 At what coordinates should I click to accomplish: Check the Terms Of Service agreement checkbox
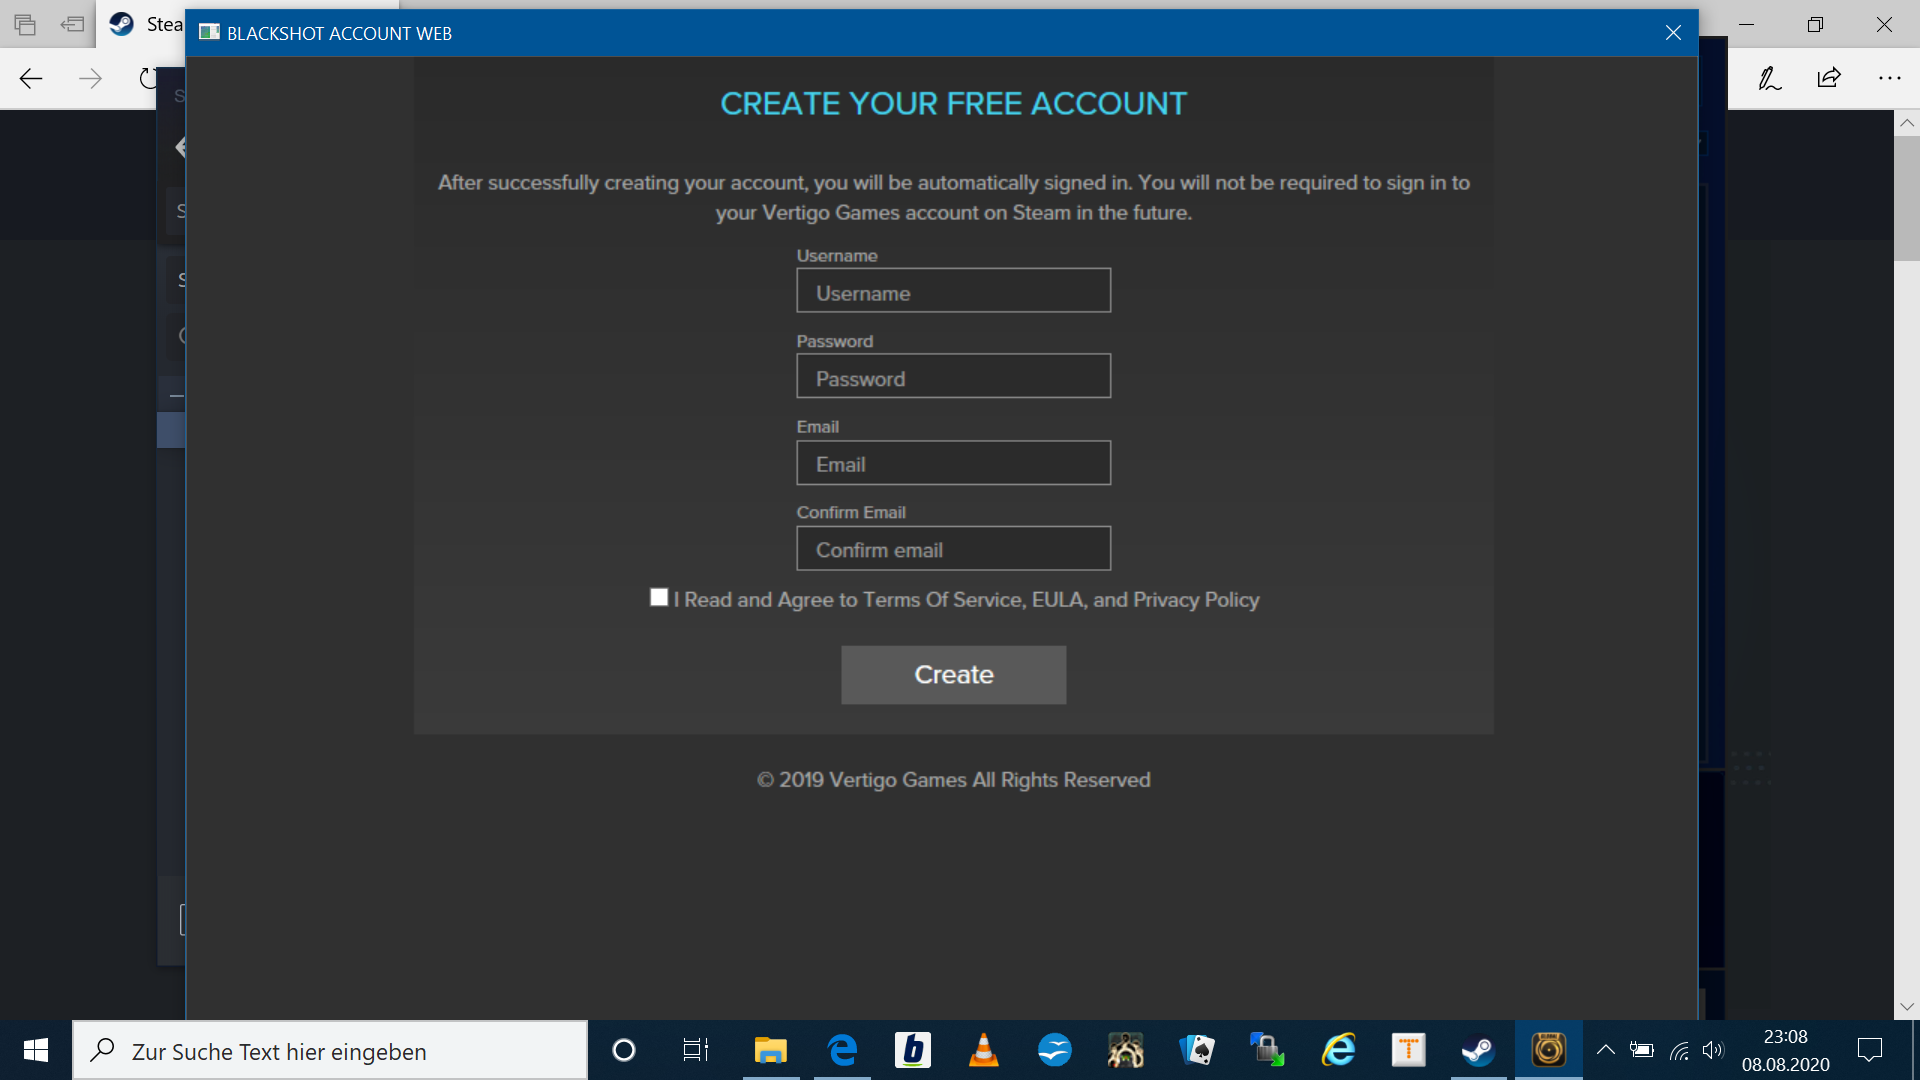659,597
